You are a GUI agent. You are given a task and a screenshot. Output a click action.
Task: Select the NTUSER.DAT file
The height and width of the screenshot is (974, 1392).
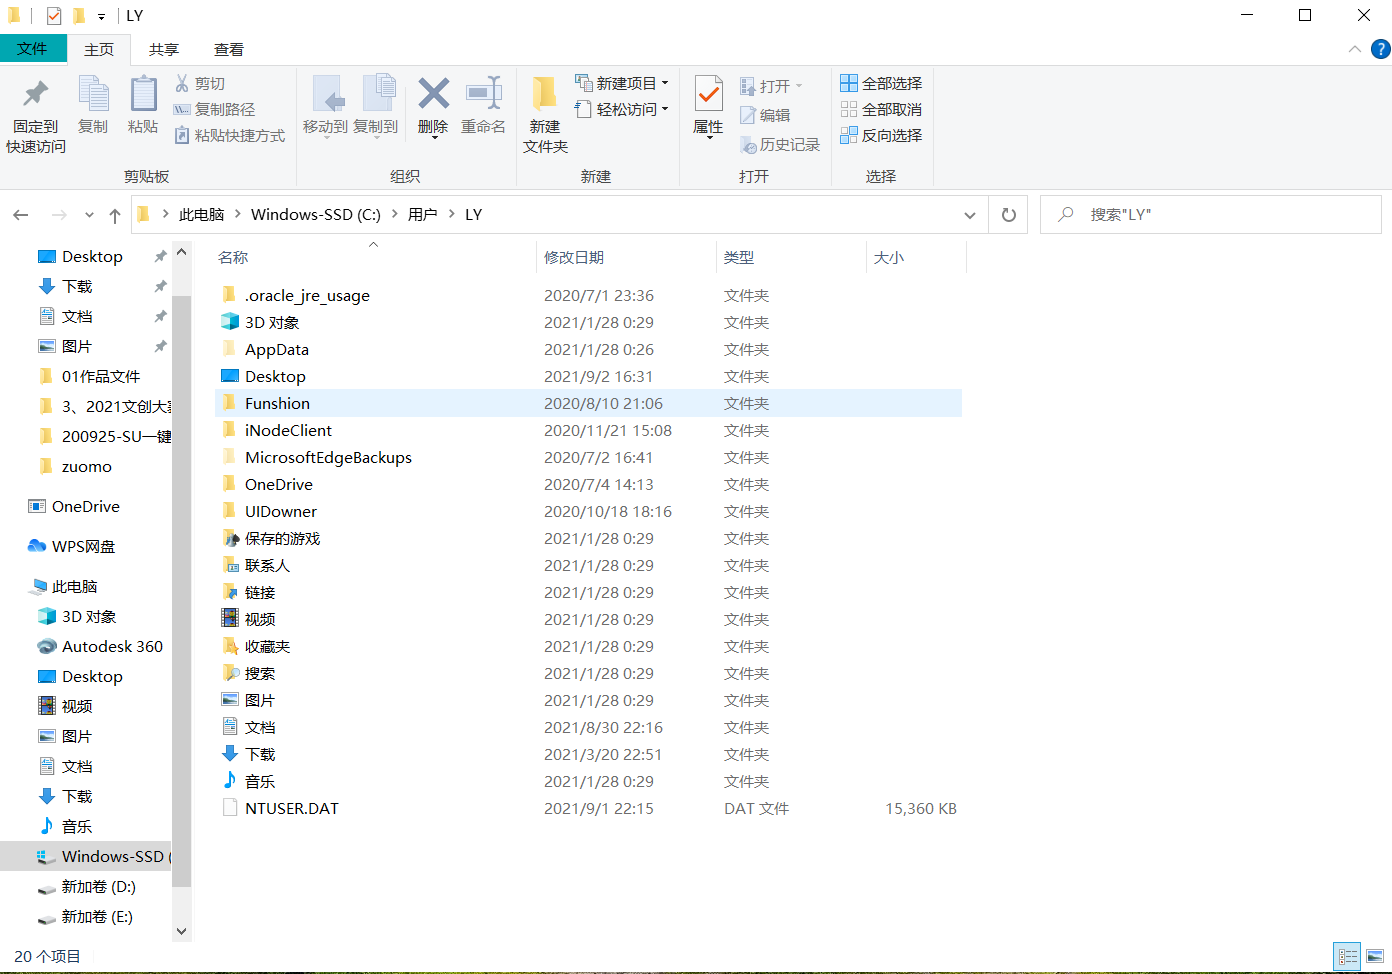click(x=291, y=808)
